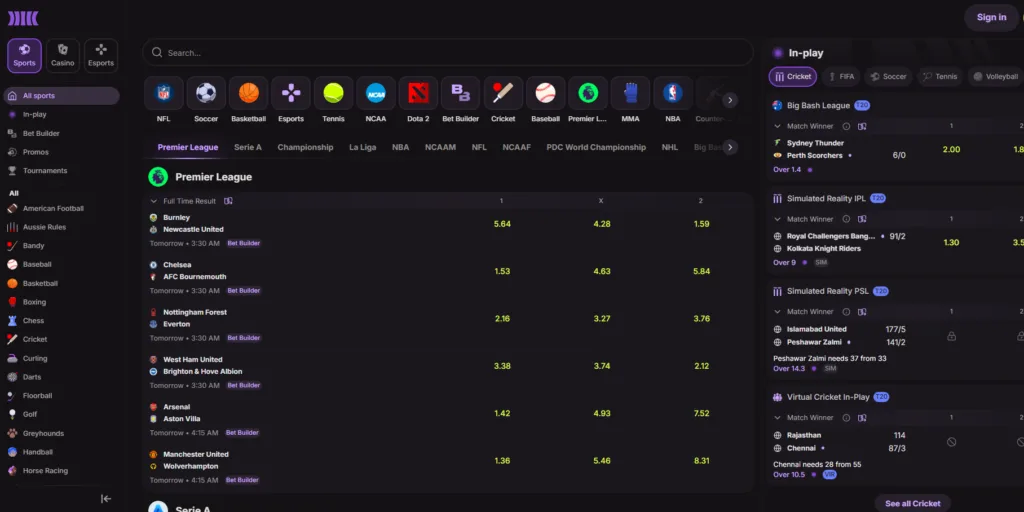The width and height of the screenshot is (1024, 512).
Task: Collapse Full Time Result market dropdown
Action: (x=154, y=201)
